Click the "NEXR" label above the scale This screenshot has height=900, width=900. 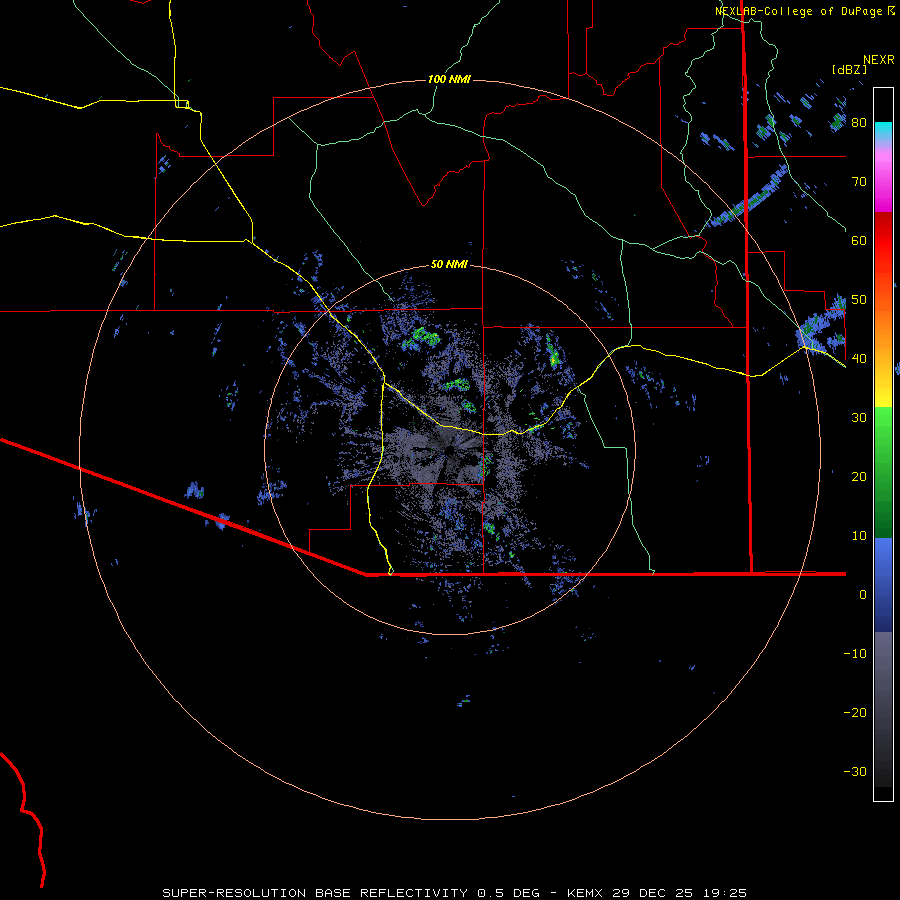[879, 60]
